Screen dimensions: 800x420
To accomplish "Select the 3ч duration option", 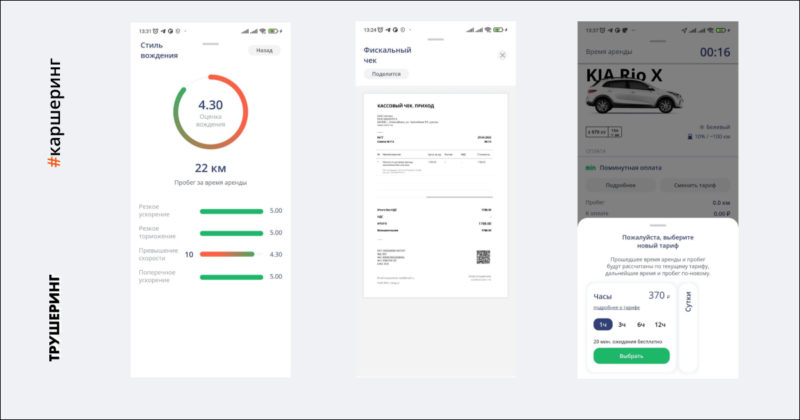I will 621,325.
